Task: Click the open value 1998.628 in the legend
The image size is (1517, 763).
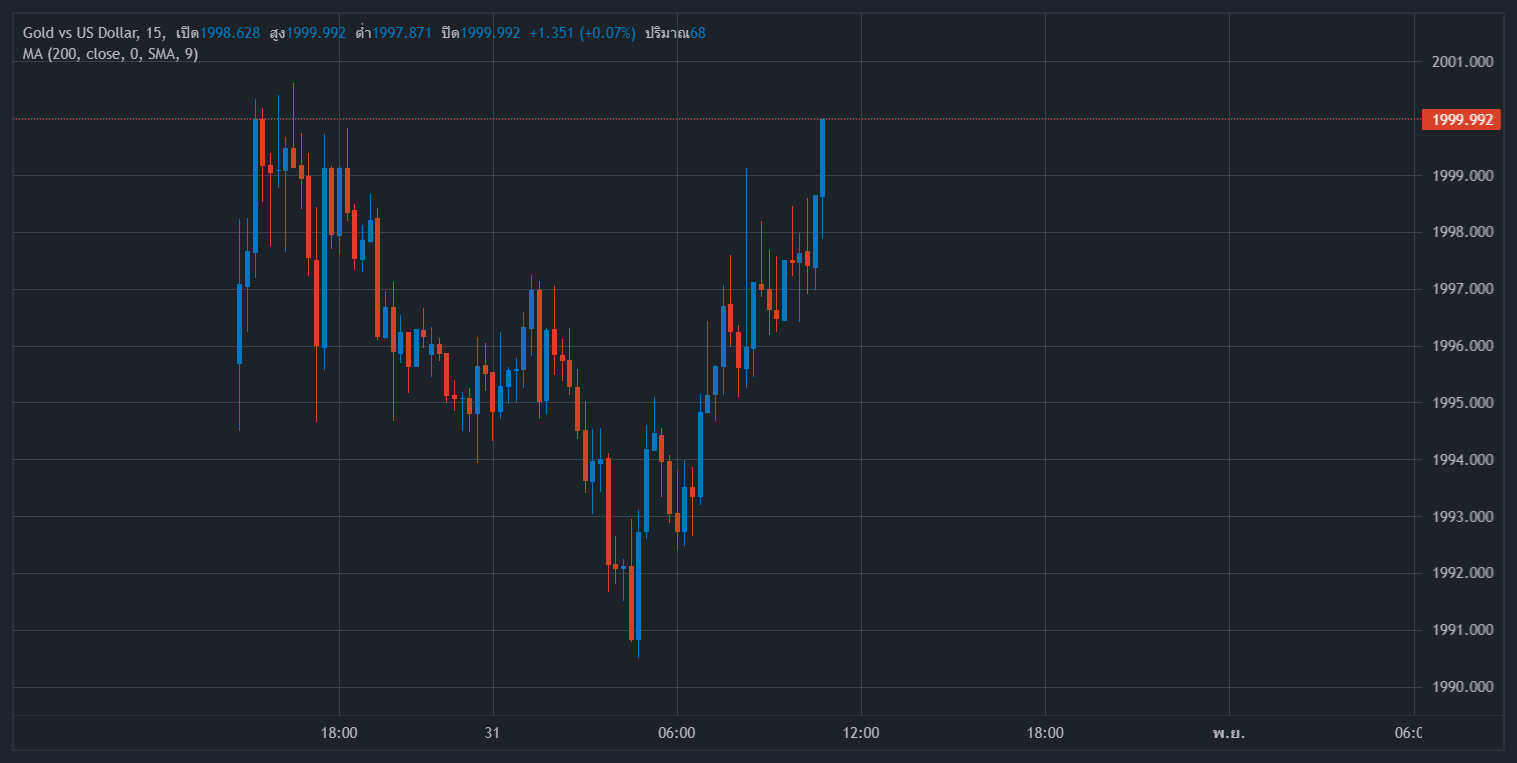Action: point(230,33)
